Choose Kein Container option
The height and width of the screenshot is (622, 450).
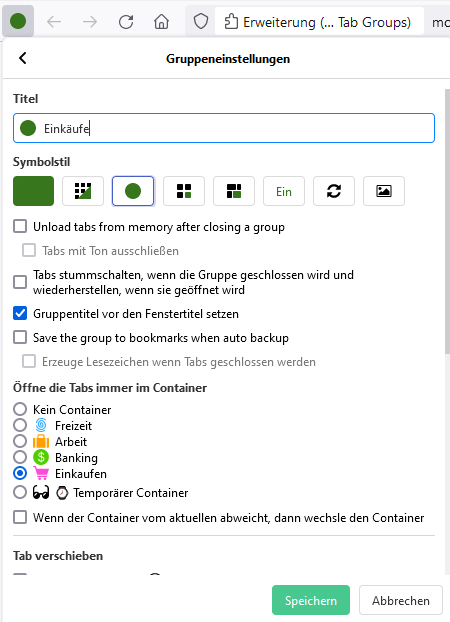click(x=20, y=409)
